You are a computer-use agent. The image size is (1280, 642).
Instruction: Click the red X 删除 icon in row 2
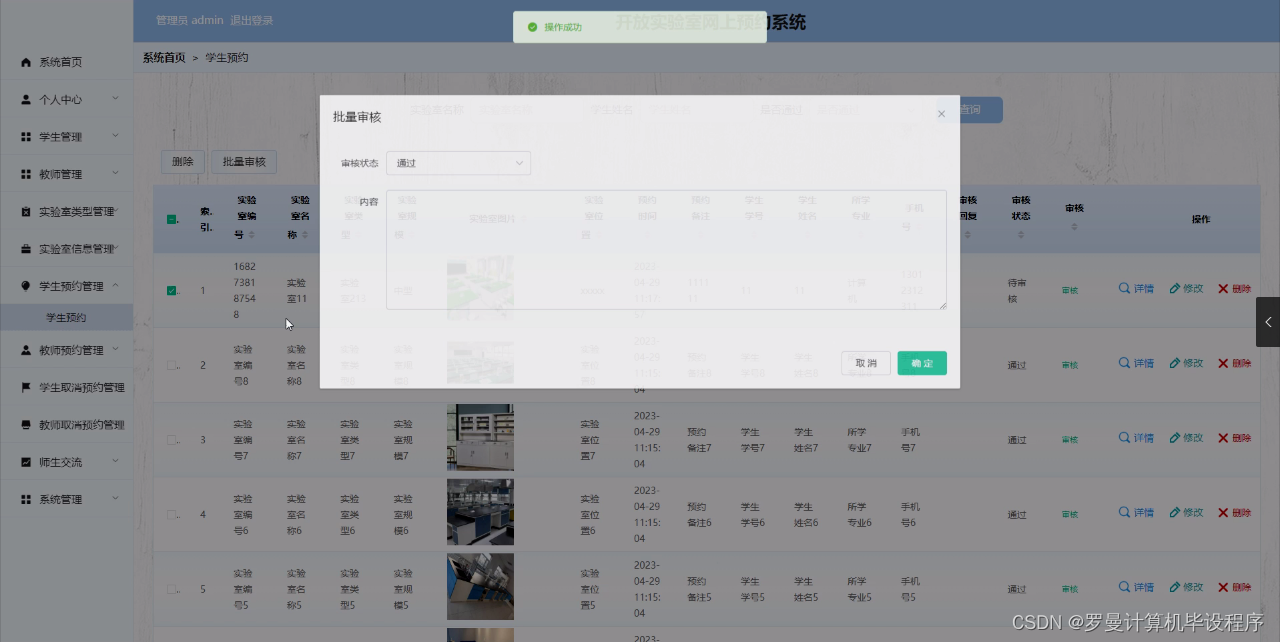click(x=1223, y=362)
